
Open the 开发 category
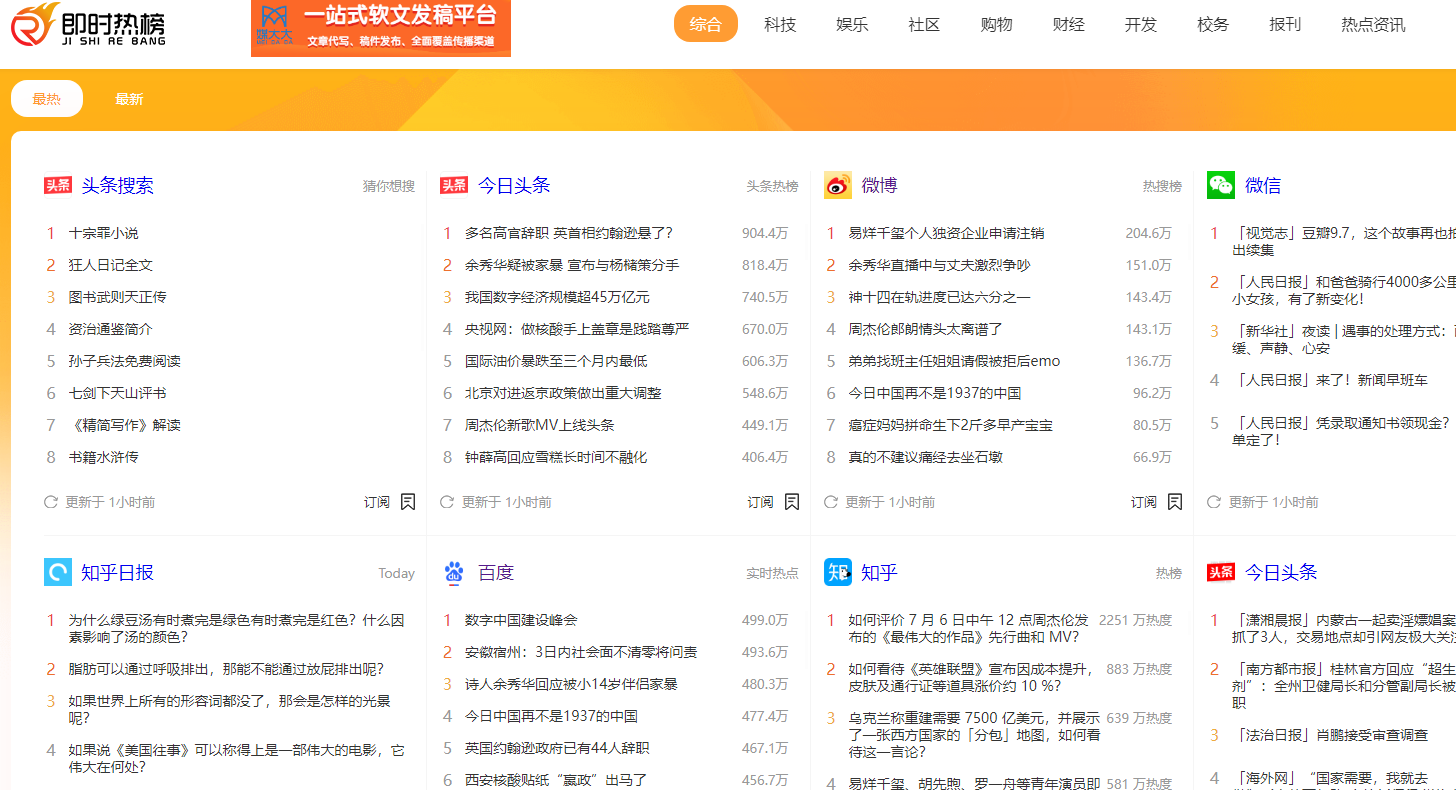pos(1141,25)
